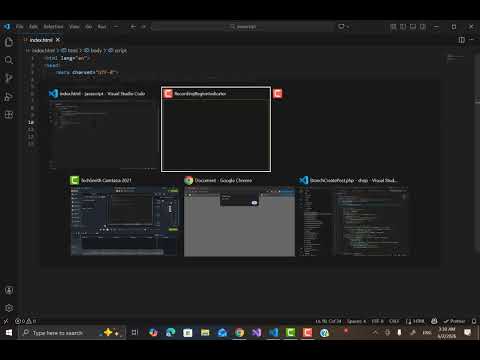The image size is (480, 360).
Task: Close the index.html tab
Action: click(58, 40)
